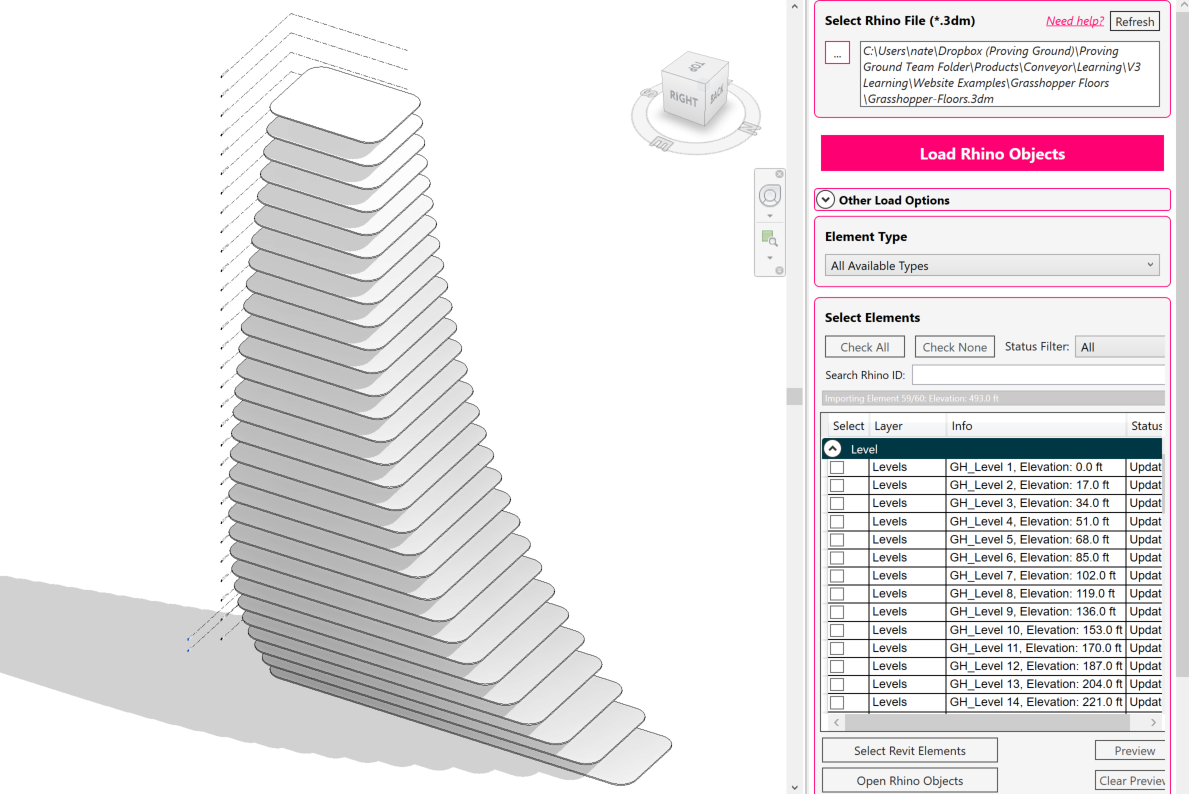Click the East marker on the ViewCube compass
The width and height of the screenshot is (1189, 794).
point(661,143)
